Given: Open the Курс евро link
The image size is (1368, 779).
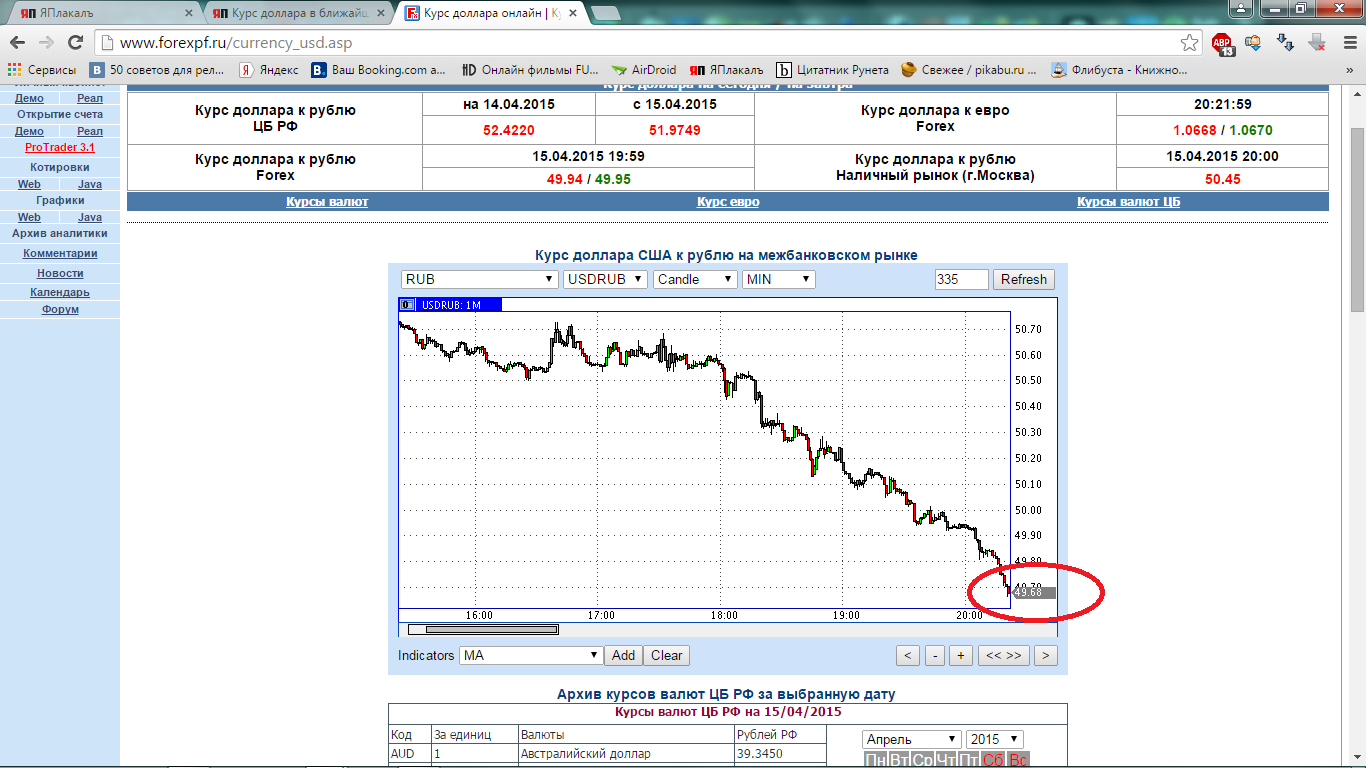Looking at the screenshot, I should [728, 201].
